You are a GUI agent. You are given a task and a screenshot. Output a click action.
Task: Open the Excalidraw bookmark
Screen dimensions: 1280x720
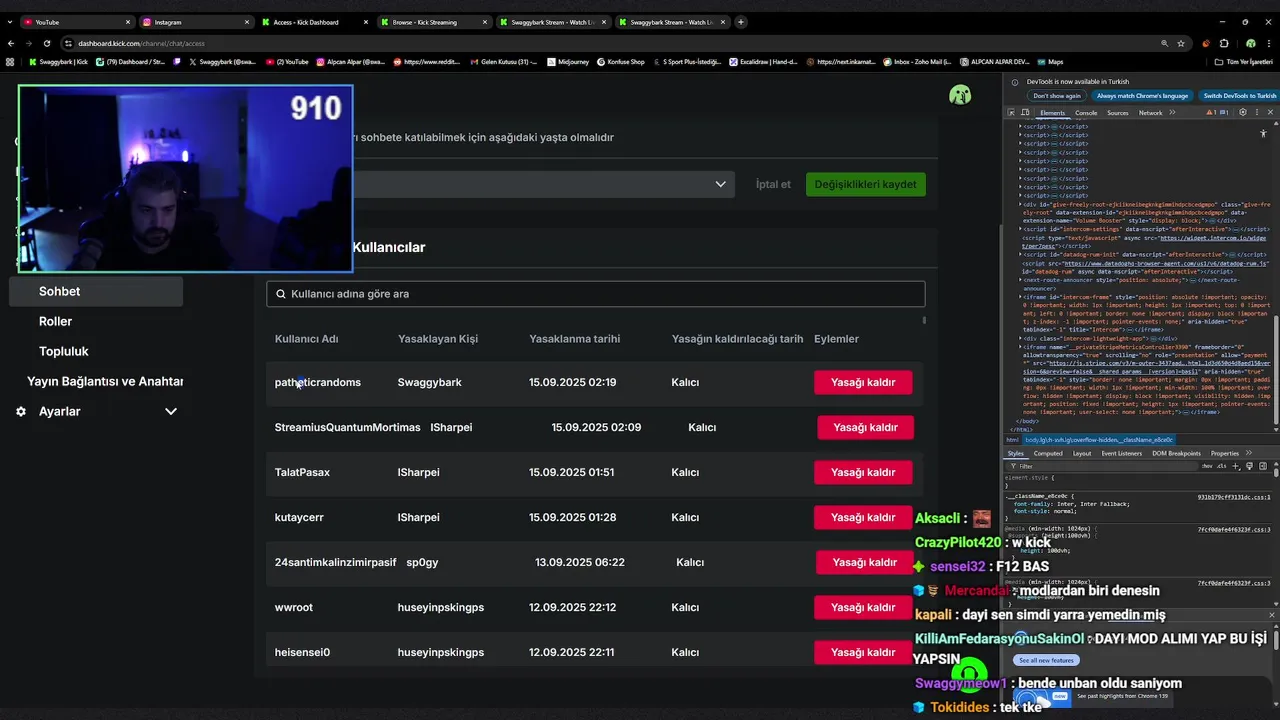[762, 61]
